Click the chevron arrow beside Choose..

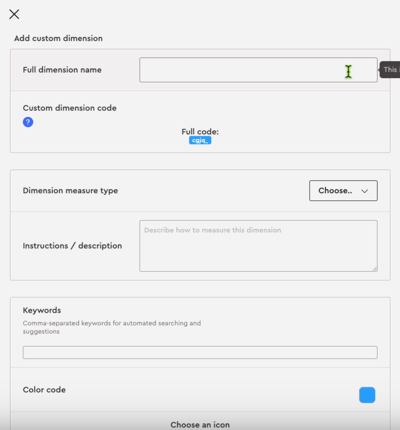pos(364,191)
